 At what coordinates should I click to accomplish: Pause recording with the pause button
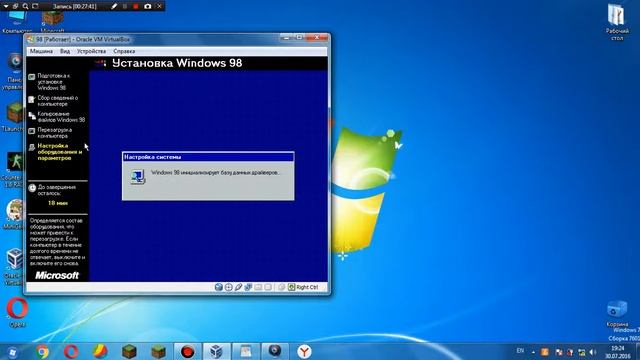(125, 6)
